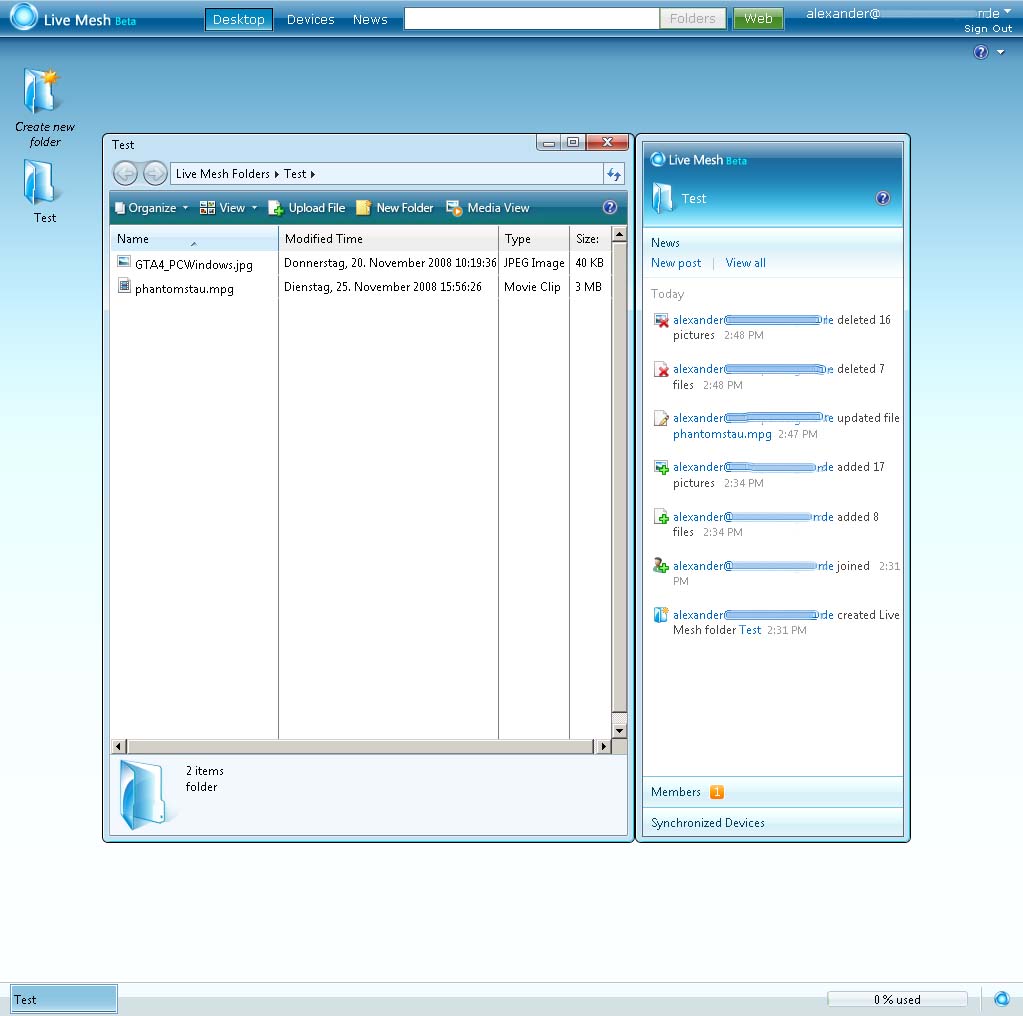Click the New post link
The height and width of the screenshot is (1016, 1023).
[676, 263]
